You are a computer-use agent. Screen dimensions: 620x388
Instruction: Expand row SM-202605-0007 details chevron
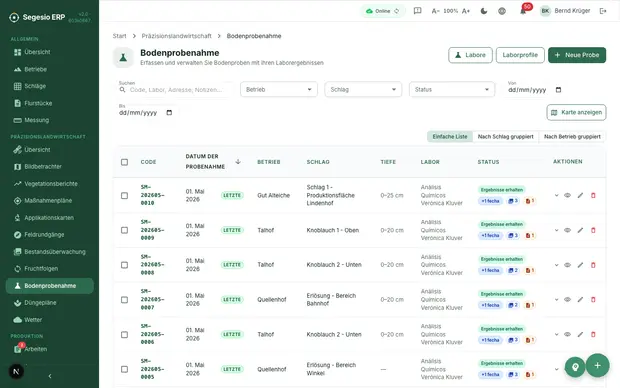(x=556, y=300)
